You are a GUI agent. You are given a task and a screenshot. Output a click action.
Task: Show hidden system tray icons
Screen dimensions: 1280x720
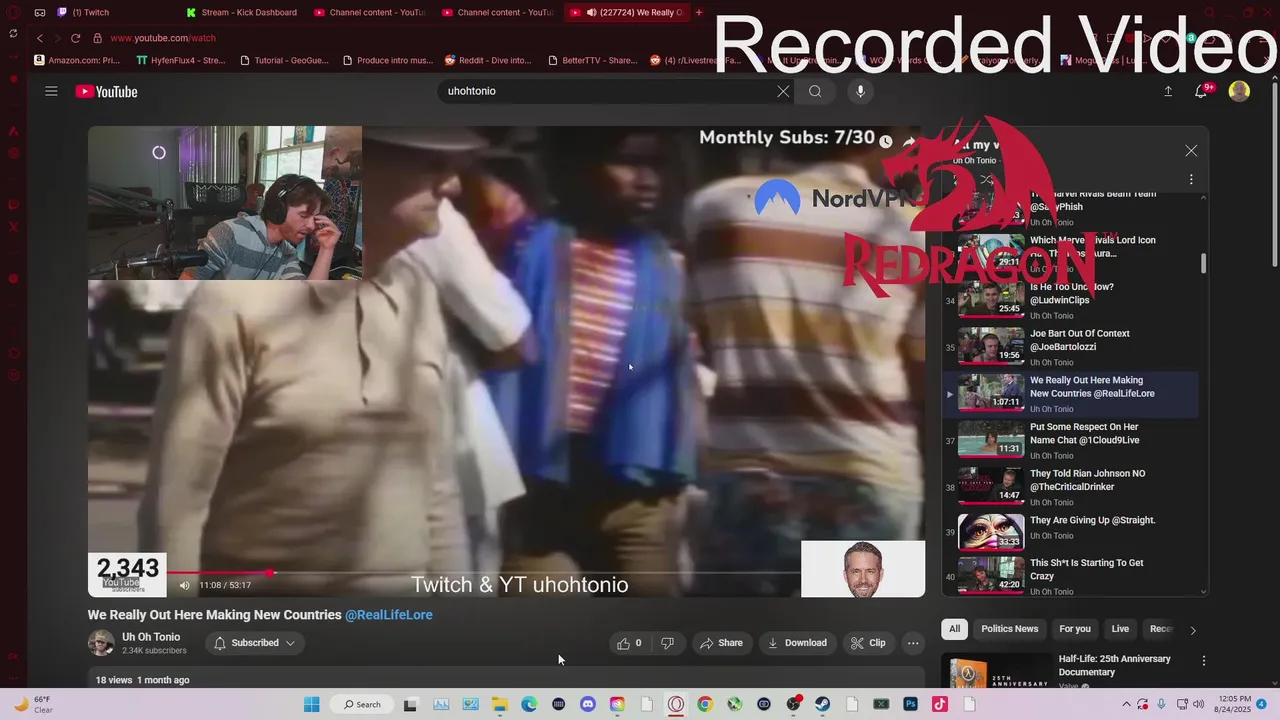[x=1126, y=704]
